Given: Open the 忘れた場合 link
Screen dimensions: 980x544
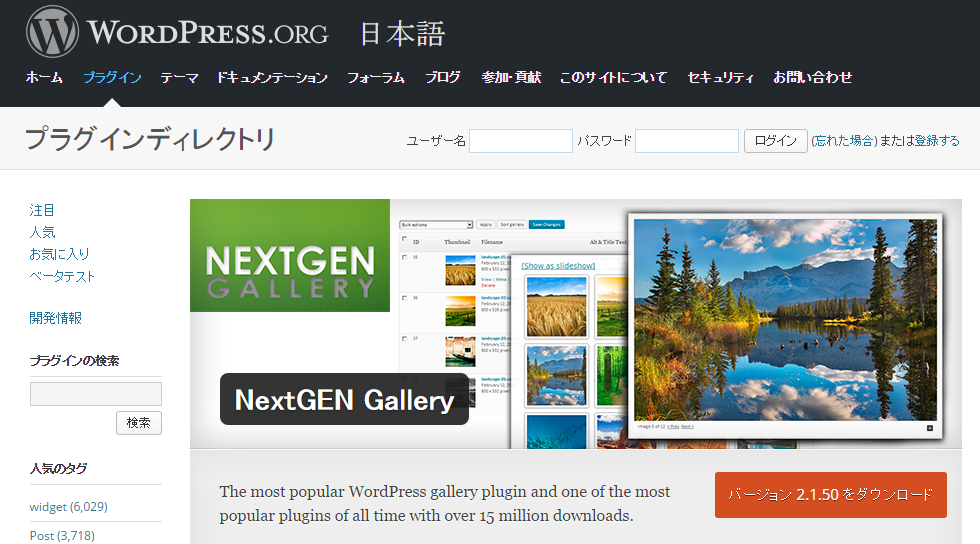Looking at the screenshot, I should [844, 141].
